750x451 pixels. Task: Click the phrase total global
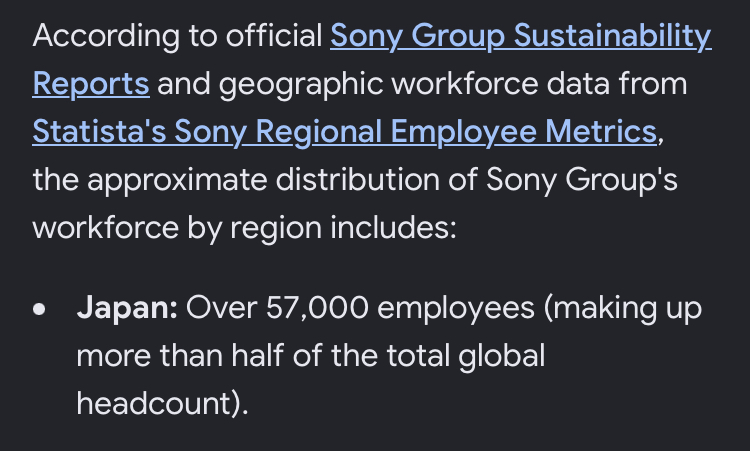[465, 356]
